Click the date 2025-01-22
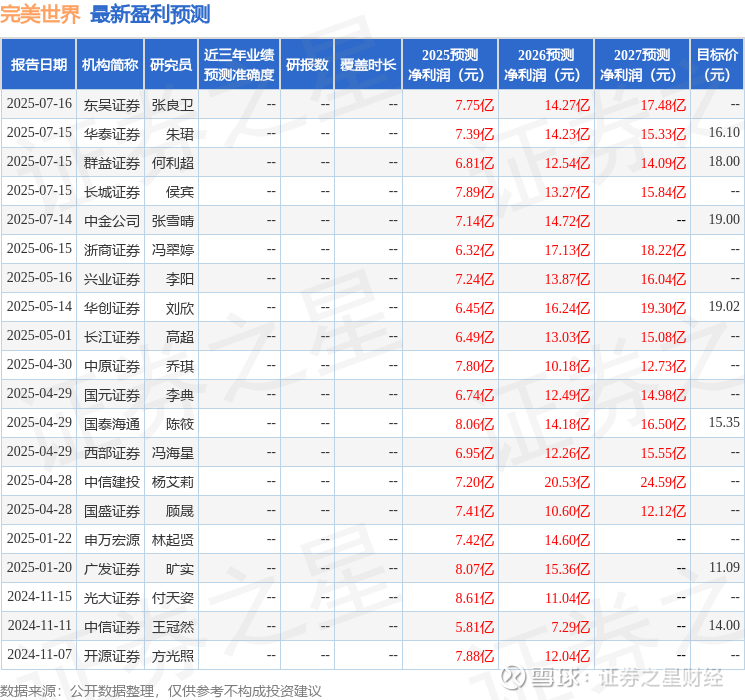The width and height of the screenshot is (745, 700). pos(39,538)
